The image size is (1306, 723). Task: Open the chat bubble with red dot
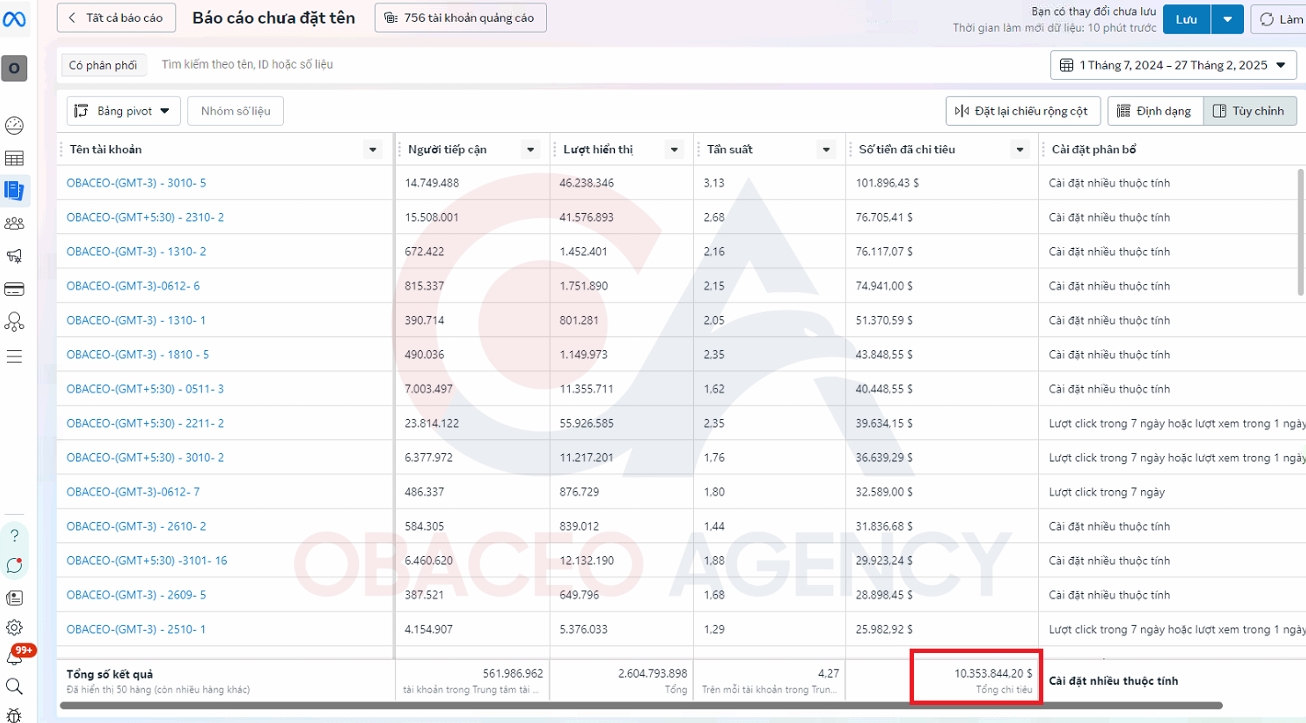click(14, 566)
